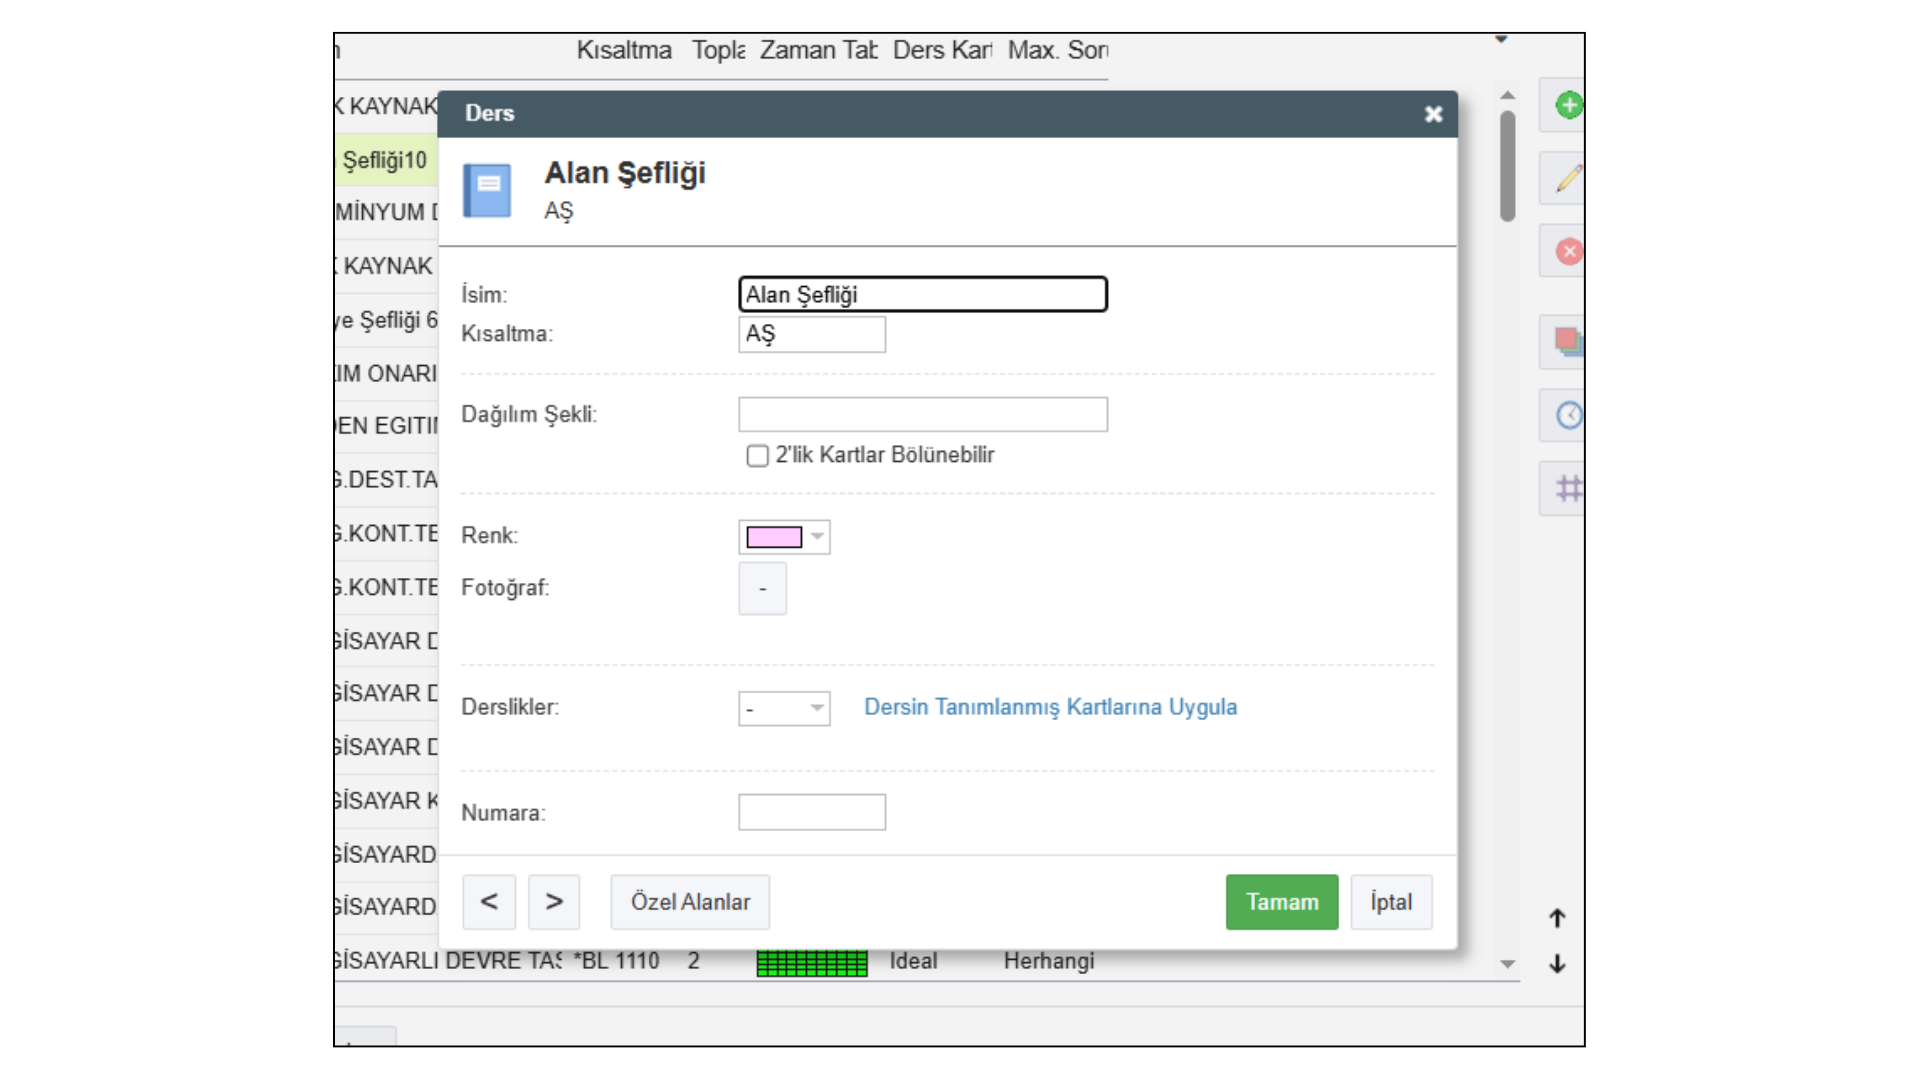Click the pink color swatch
The image size is (1920, 1080).
pyautogui.click(x=774, y=537)
